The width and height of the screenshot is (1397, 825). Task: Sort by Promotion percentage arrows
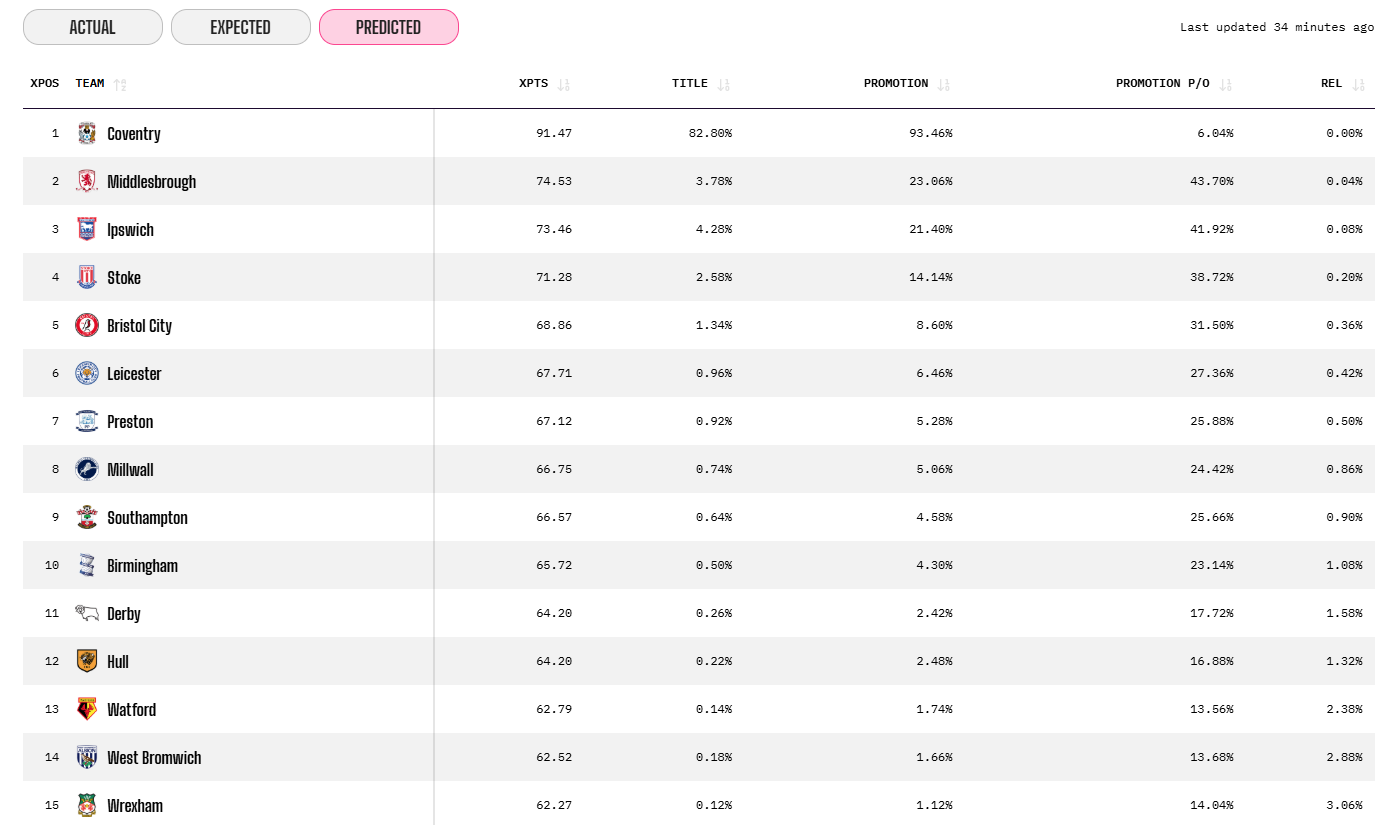click(944, 85)
